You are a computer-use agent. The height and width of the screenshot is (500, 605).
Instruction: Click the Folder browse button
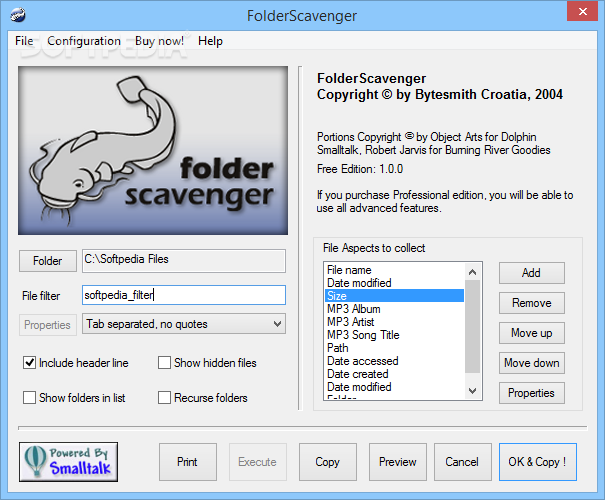48,261
